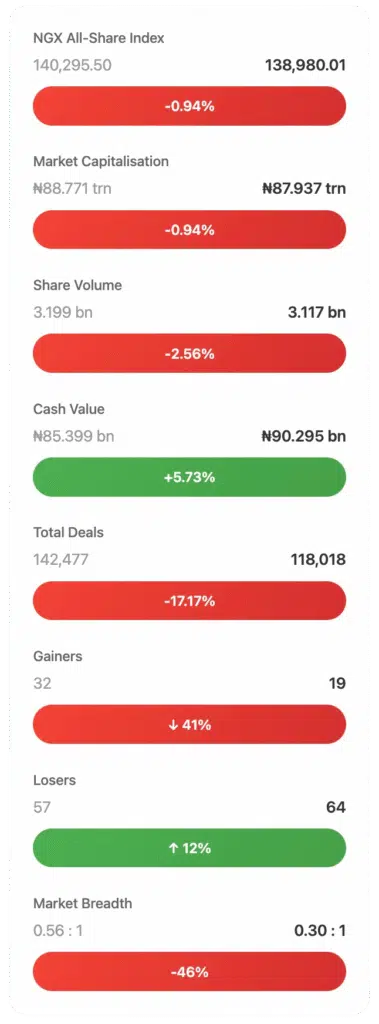
Task: Click the Gainers current count 19
Action: [x=337, y=684]
